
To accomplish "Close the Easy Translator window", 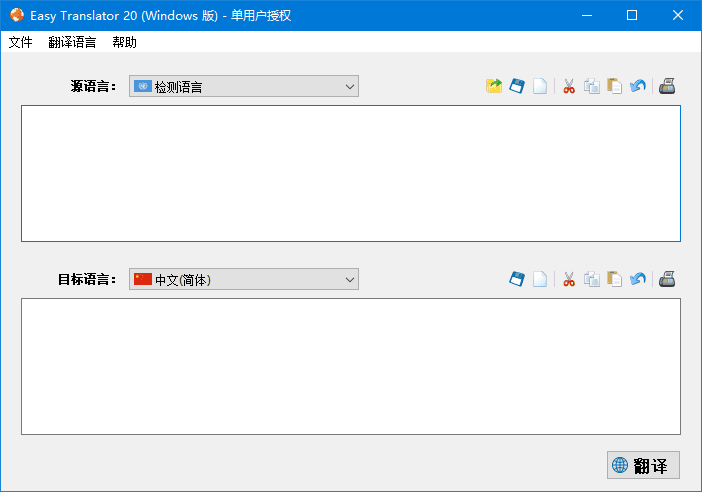I will [678, 15].
